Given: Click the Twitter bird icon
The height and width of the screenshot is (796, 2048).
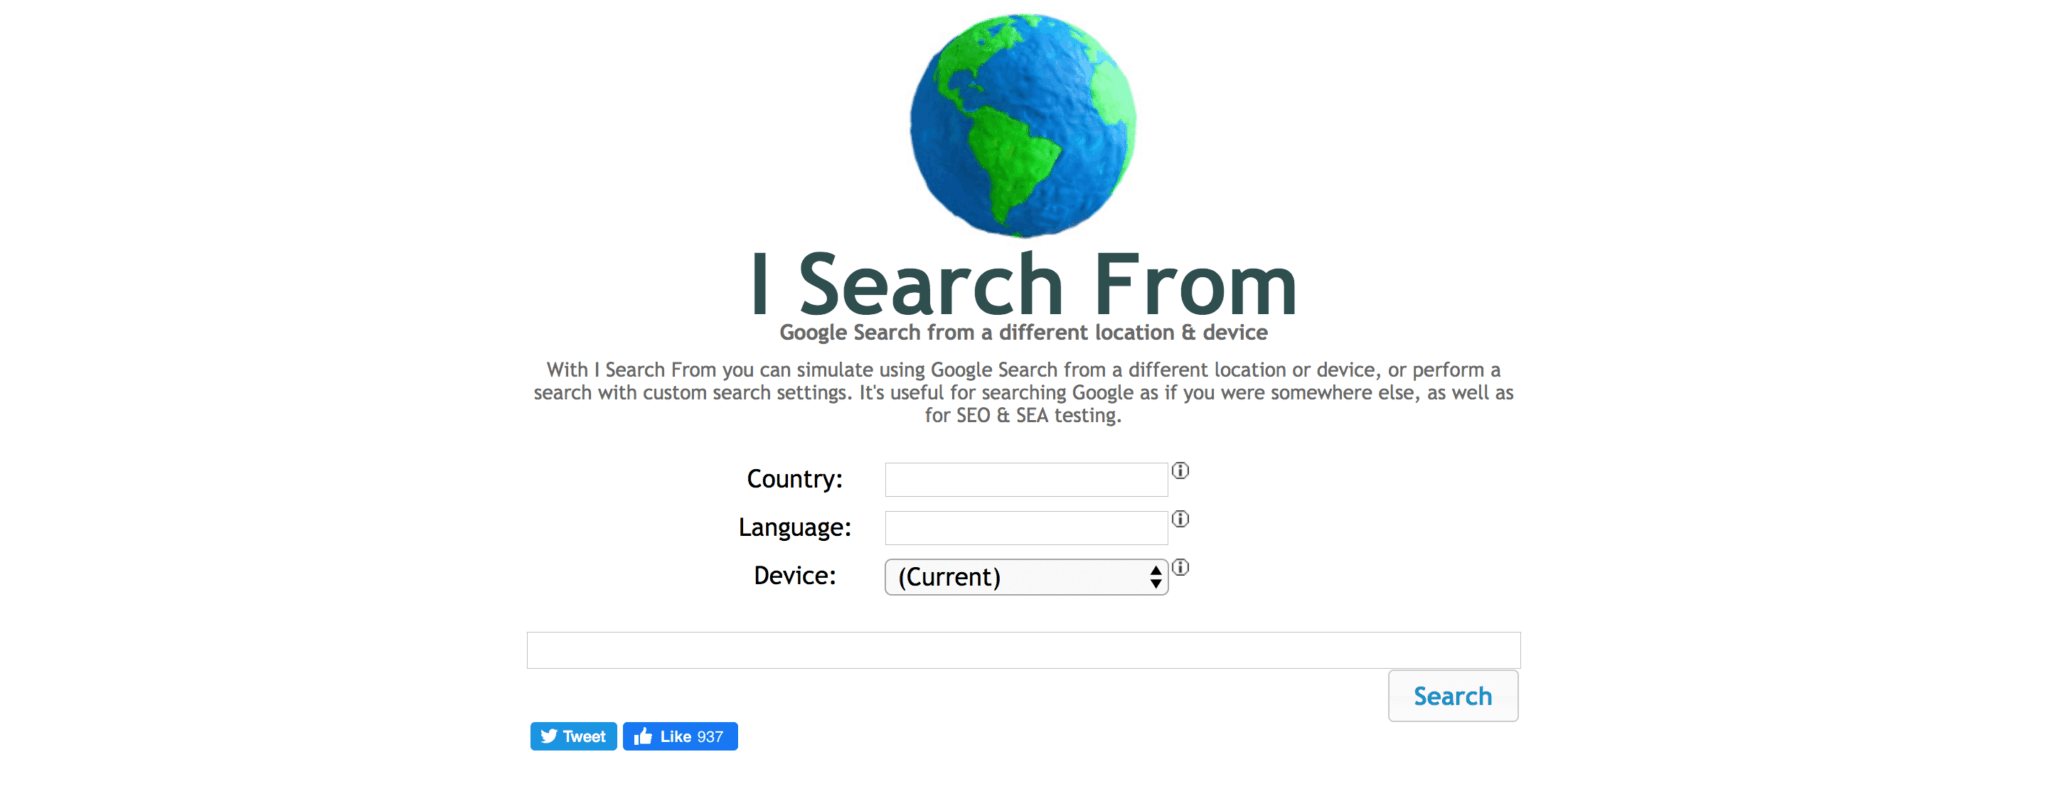Looking at the screenshot, I should (549, 736).
